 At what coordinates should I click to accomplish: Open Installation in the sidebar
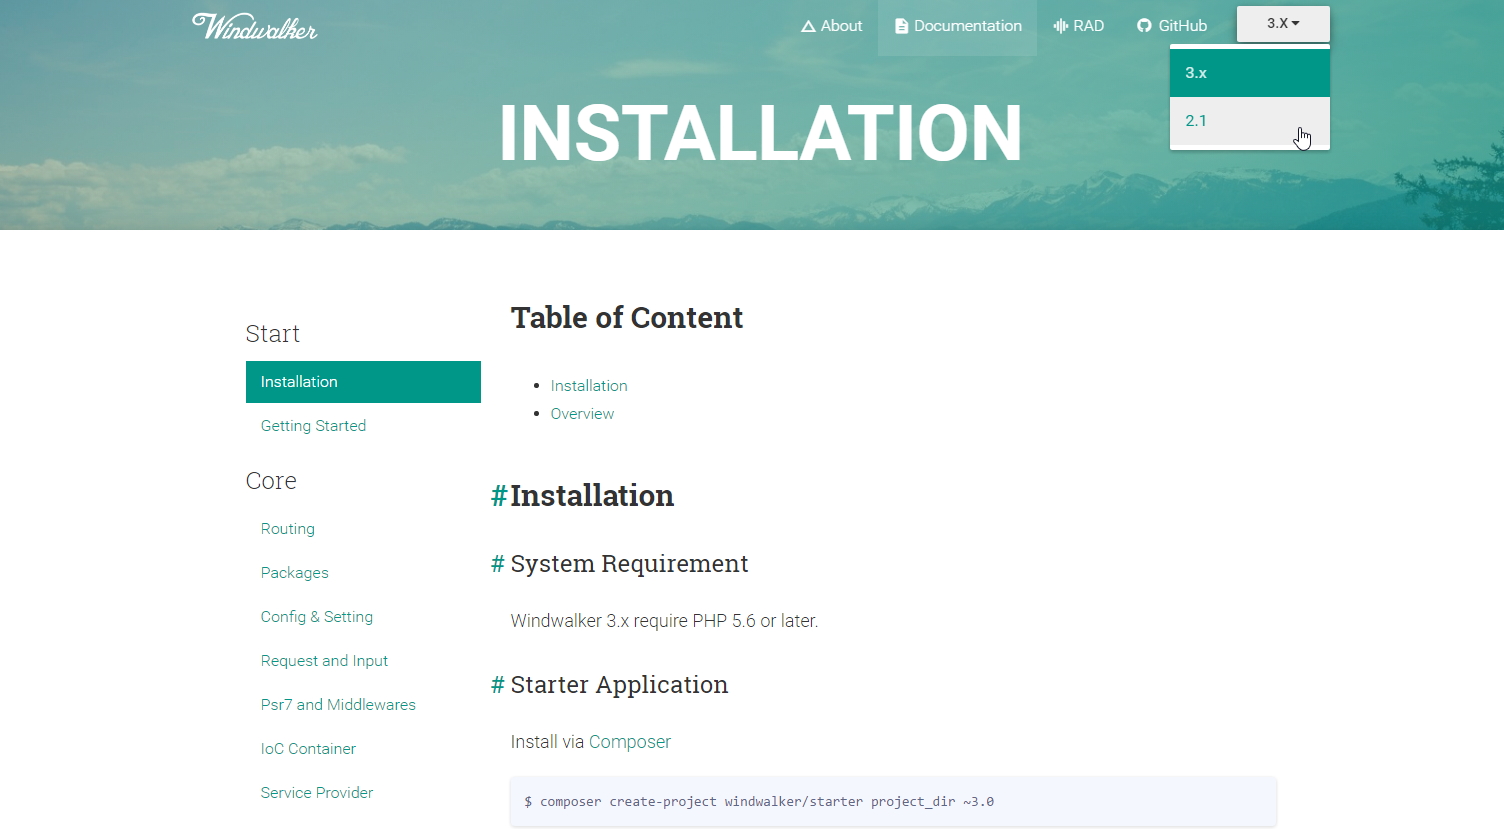tap(363, 382)
